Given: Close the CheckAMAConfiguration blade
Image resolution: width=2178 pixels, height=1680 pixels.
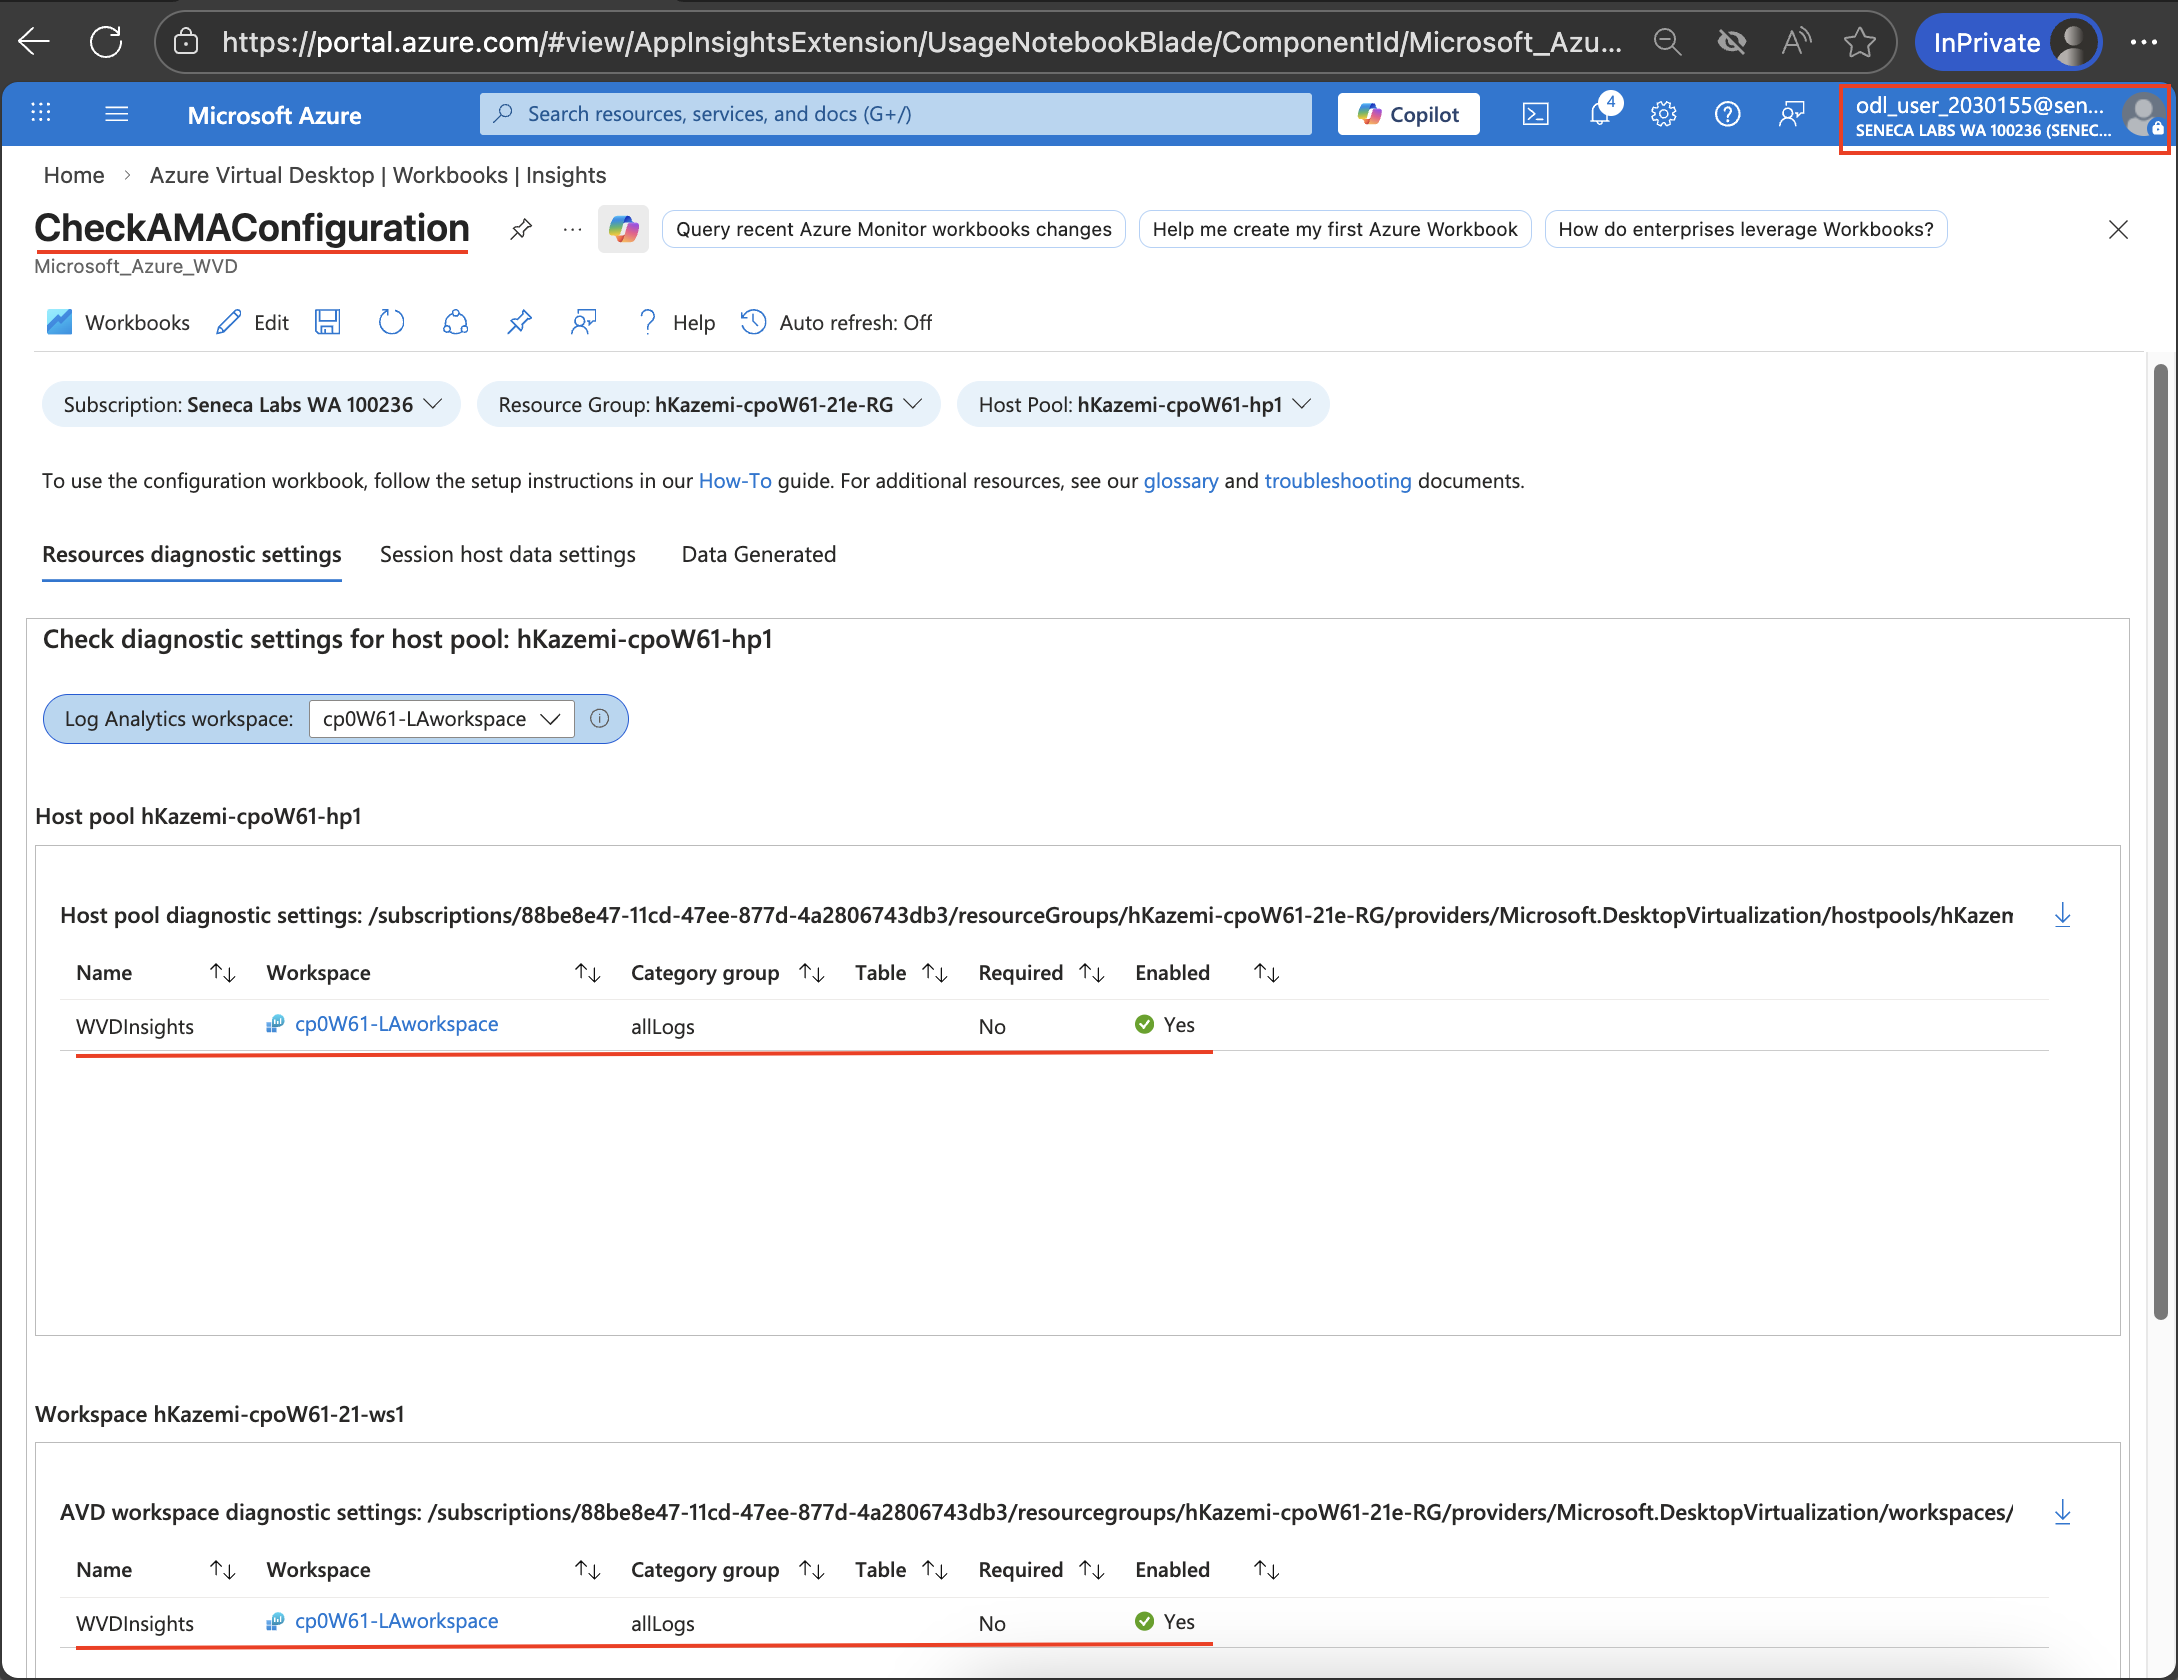Looking at the screenshot, I should click(2118, 230).
